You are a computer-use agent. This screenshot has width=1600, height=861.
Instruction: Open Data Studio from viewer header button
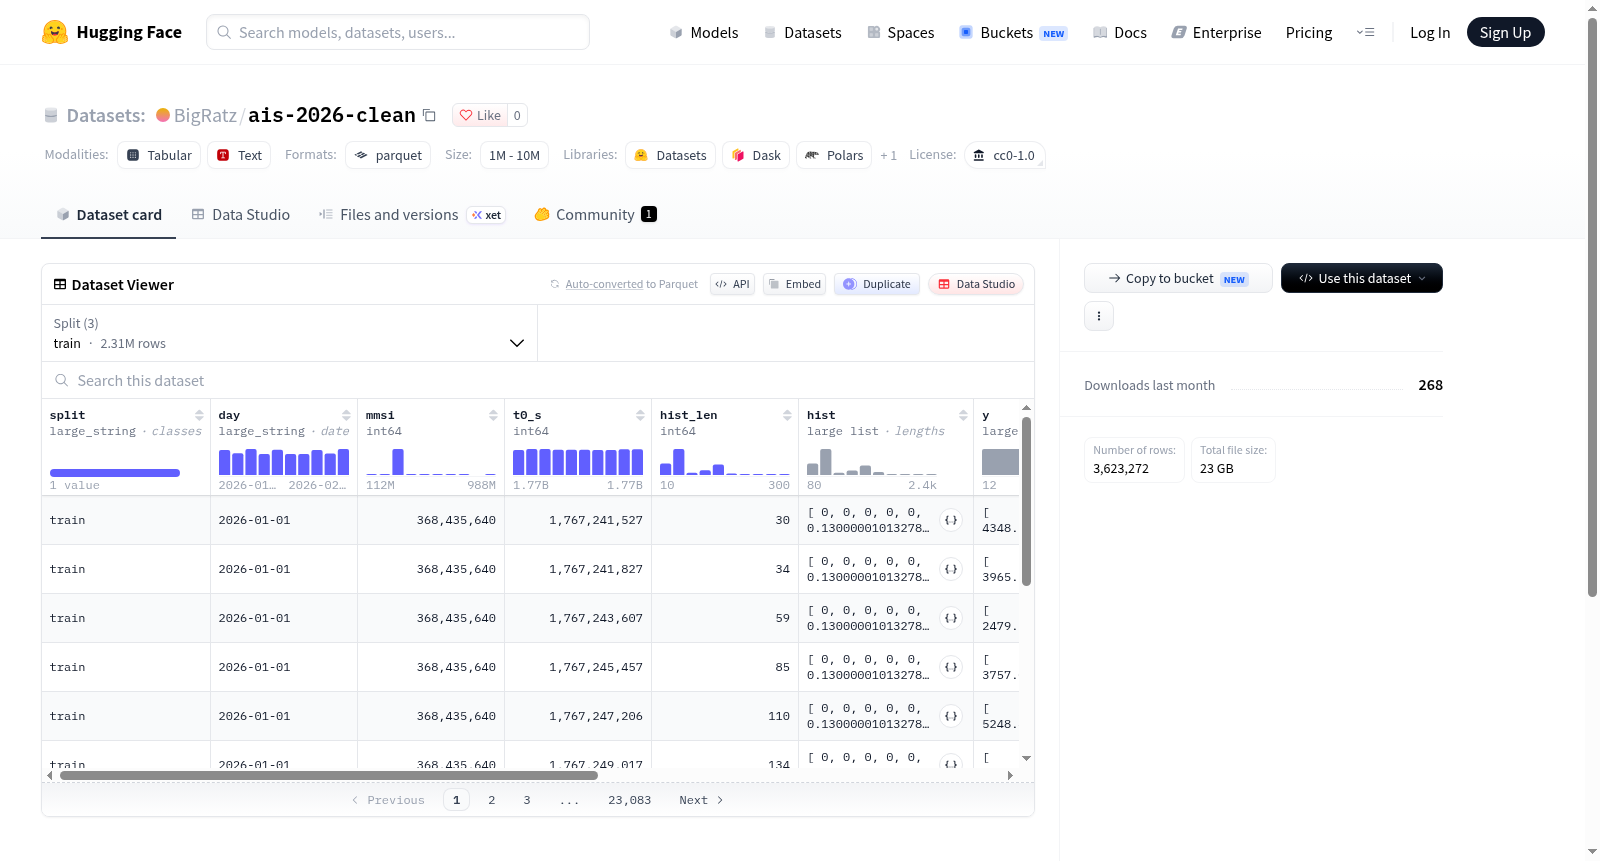tap(976, 284)
